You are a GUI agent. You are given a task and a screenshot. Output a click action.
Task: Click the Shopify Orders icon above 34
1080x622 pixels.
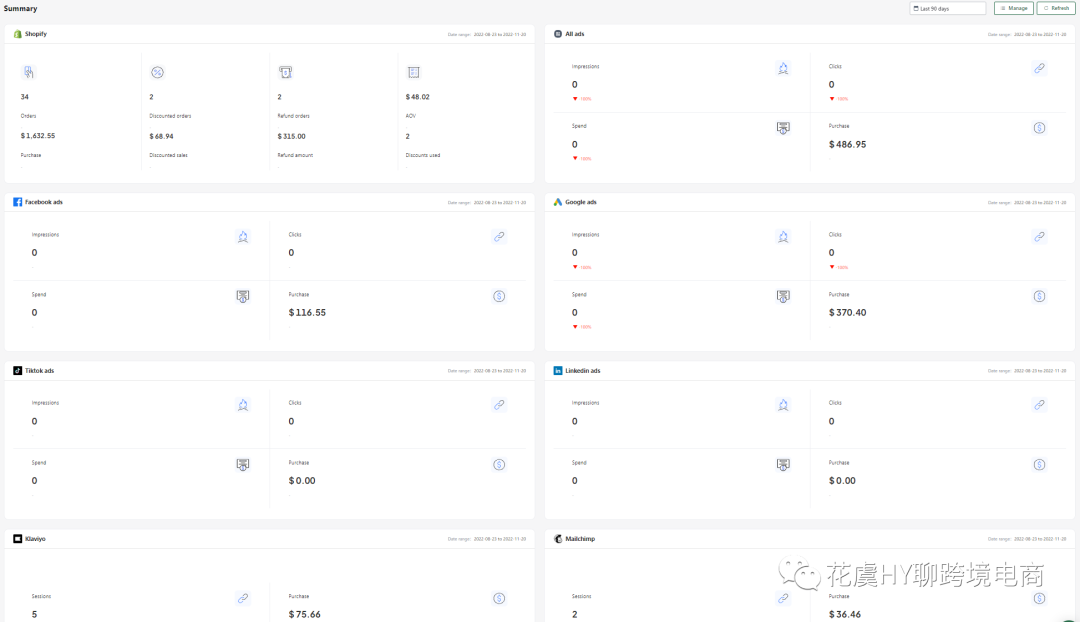point(28,72)
